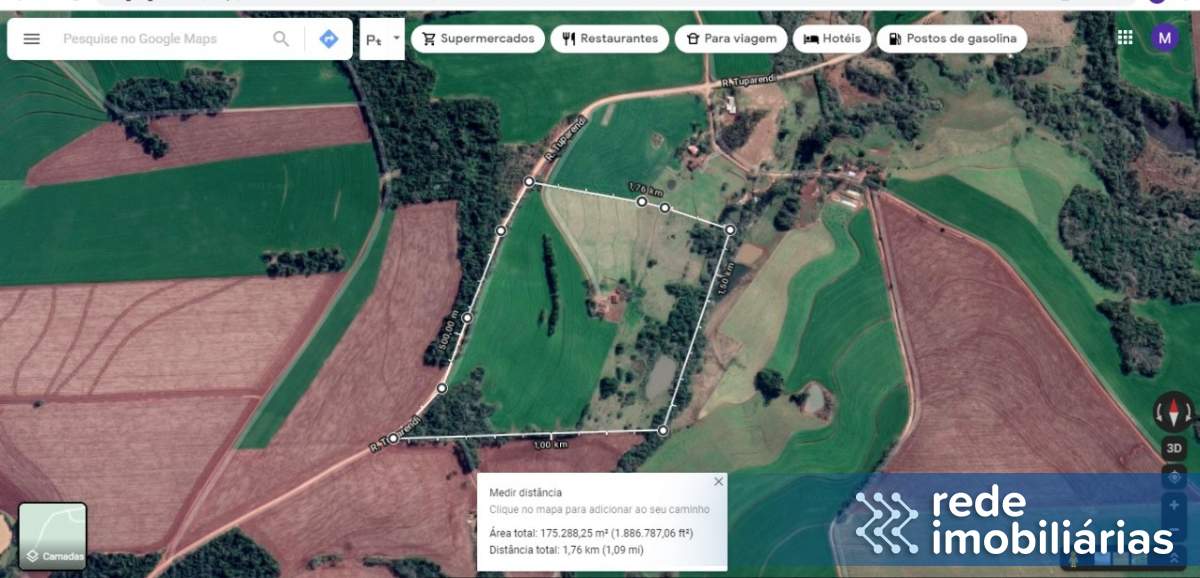Open the hamburger main menu
1200x578 pixels.
(32, 39)
